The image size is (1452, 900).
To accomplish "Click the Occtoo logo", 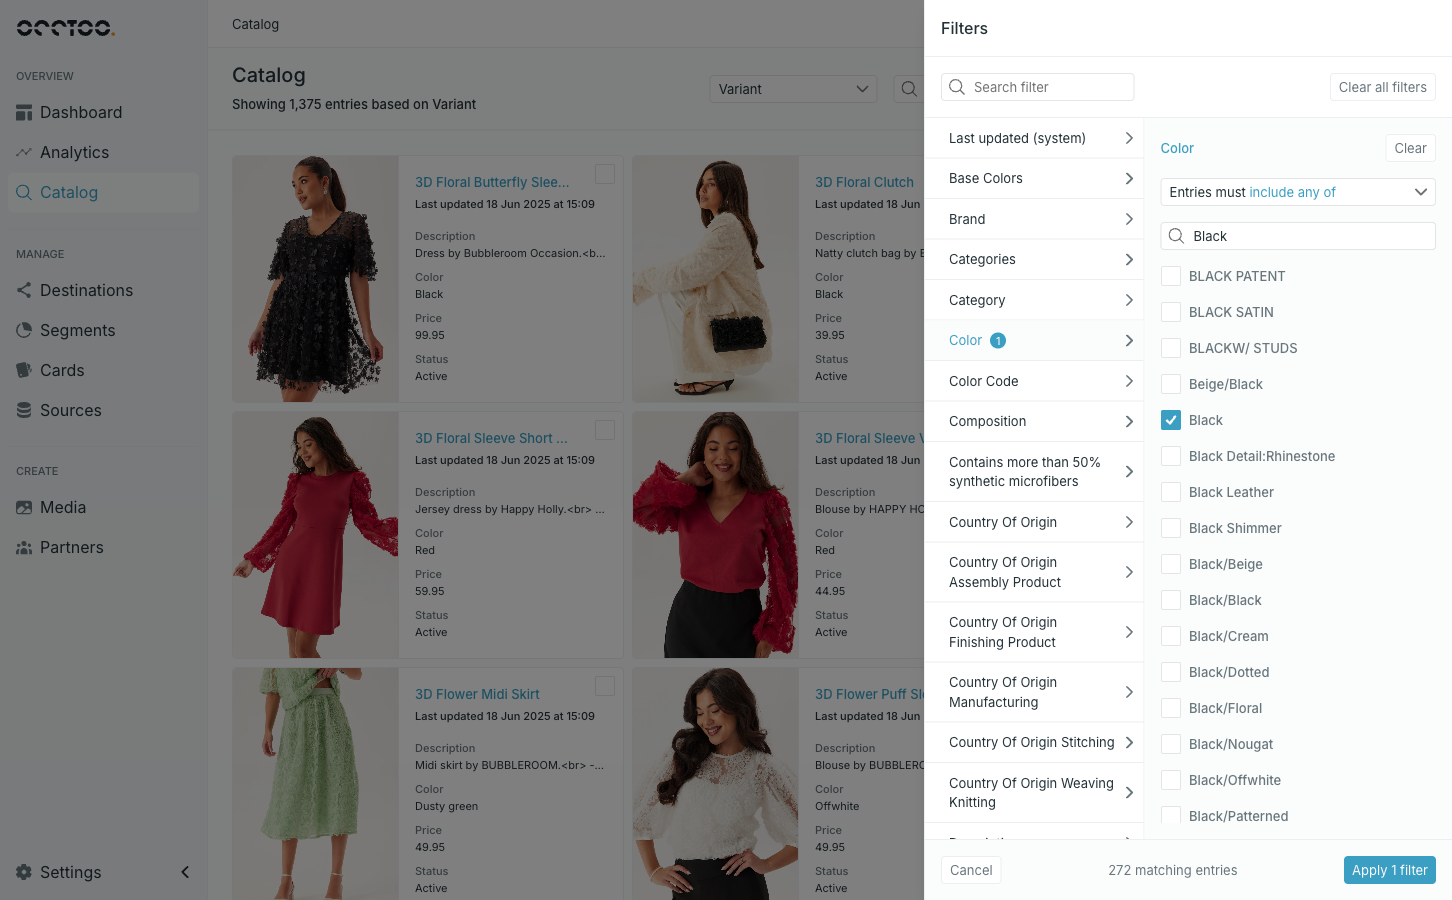I will pyautogui.click(x=66, y=28).
